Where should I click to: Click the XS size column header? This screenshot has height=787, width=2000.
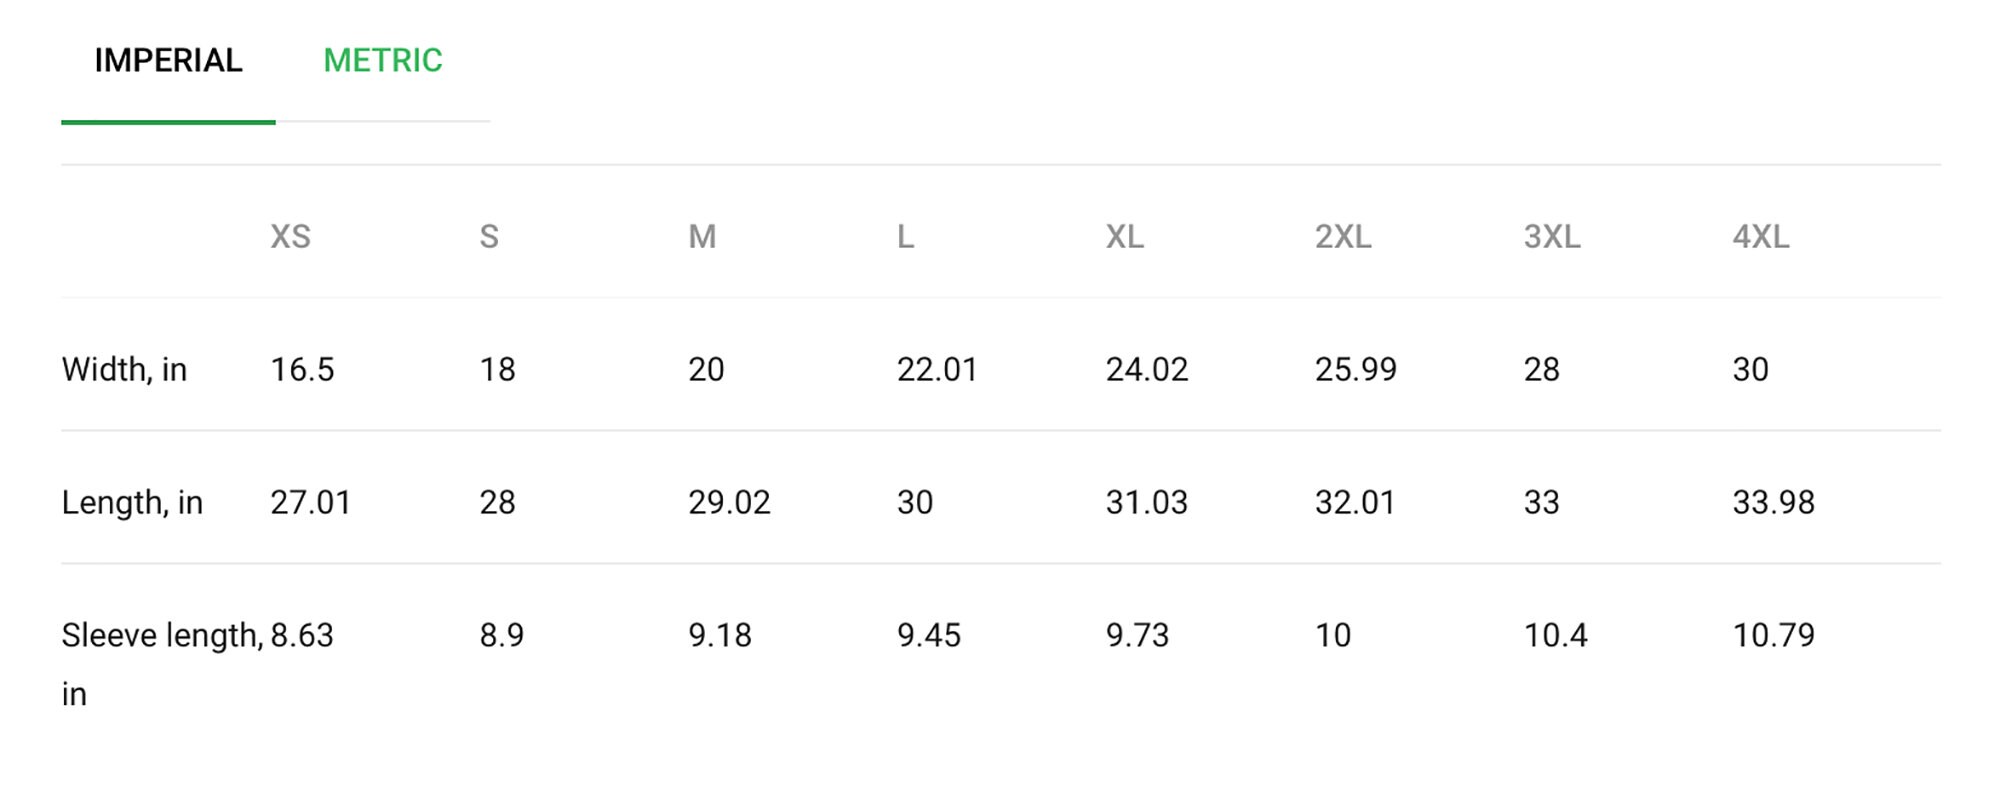[291, 237]
